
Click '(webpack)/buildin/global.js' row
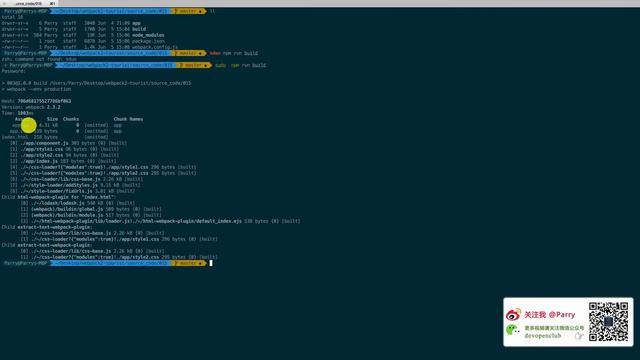click(x=91, y=209)
